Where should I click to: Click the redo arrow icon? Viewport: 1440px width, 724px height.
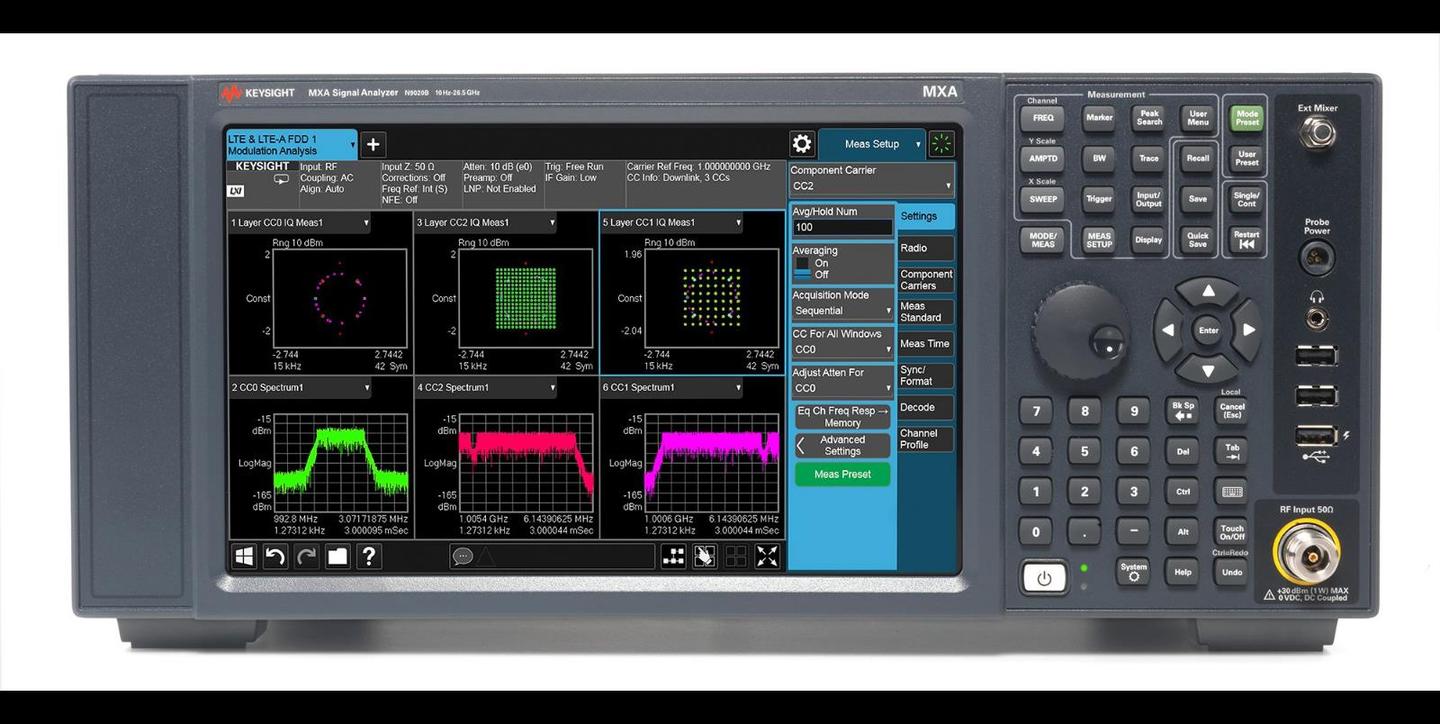point(306,557)
